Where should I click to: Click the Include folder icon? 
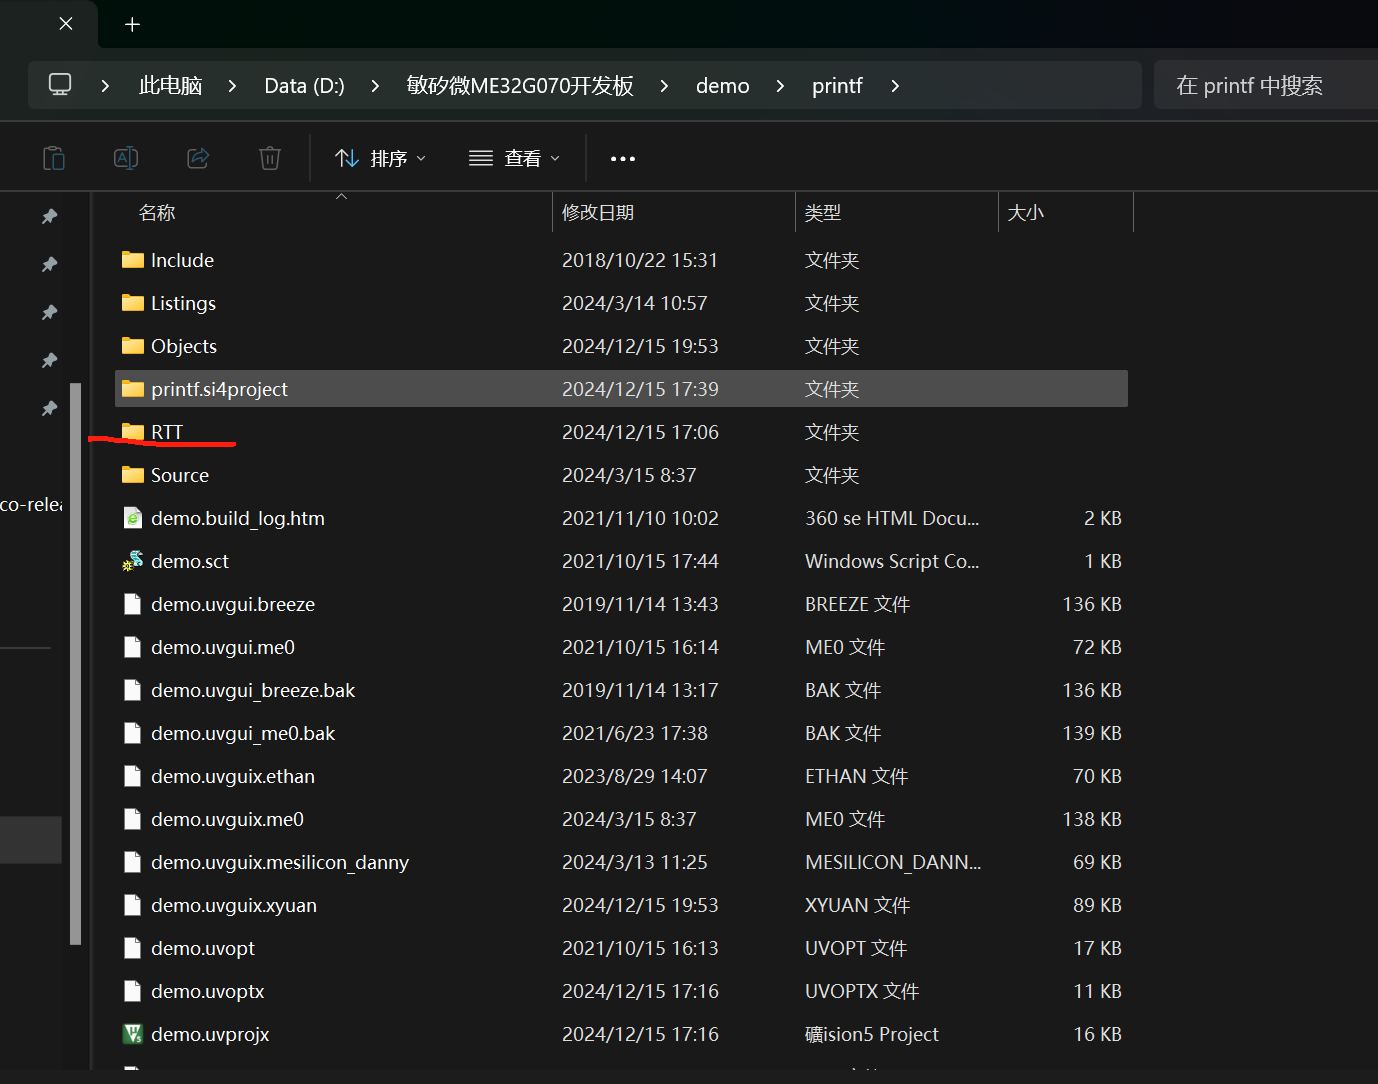[x=133, y=260]
